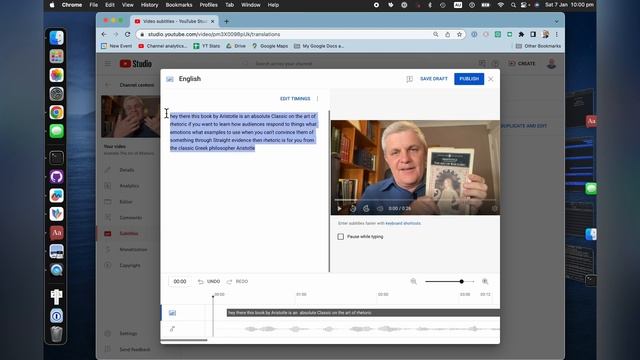
Task: Select the caption block on the timeline
Action: pyautogui.click(x=363, y=313)
